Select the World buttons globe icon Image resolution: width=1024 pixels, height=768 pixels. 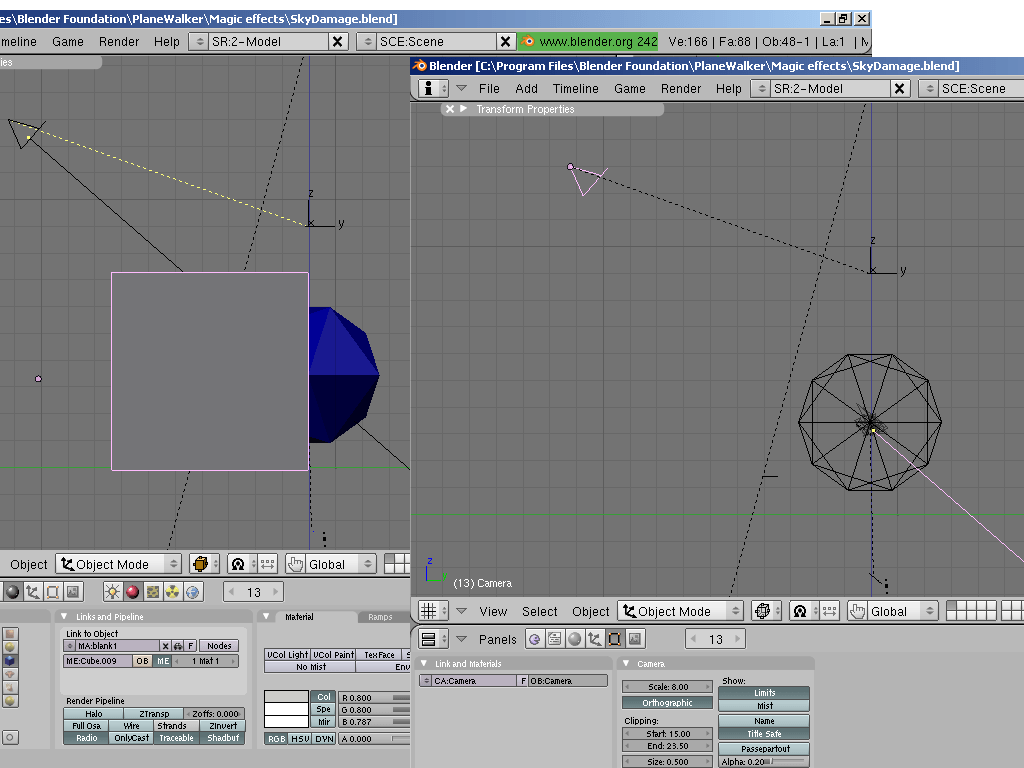pos(191,591)
